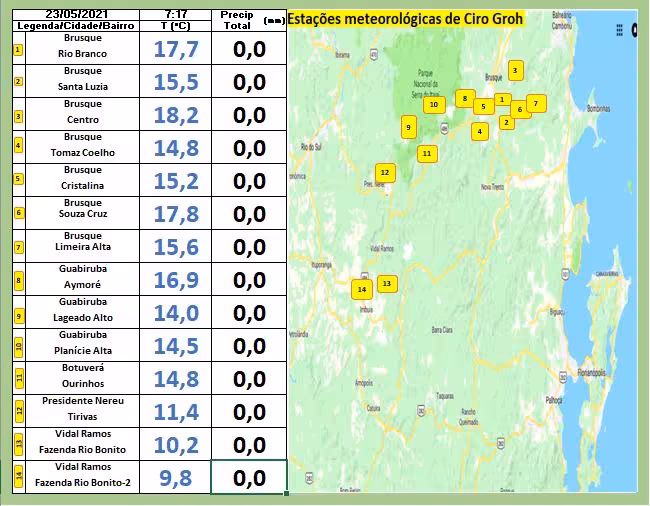The image size is (650, 506).
Task: Click map marker 9 on the map
Action: 408,127
